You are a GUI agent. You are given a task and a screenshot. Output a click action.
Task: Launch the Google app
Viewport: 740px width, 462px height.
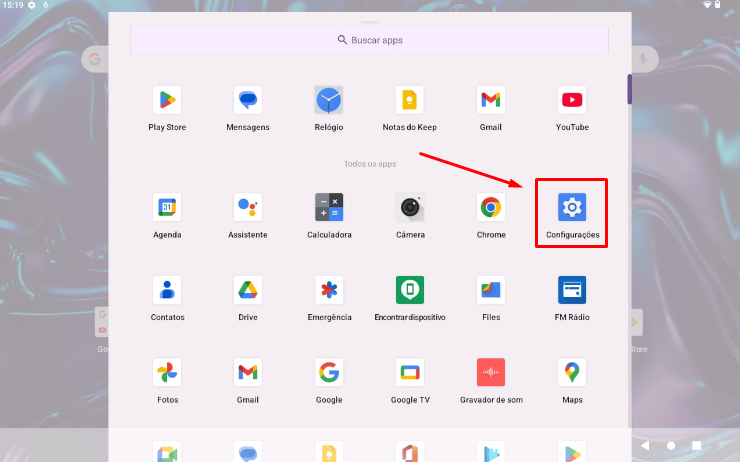coord(329,372)
